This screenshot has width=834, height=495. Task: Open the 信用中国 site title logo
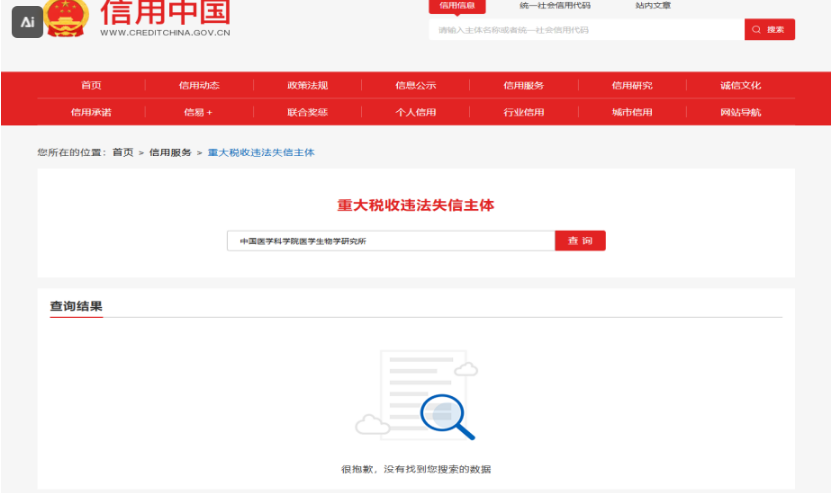pyautogui.click(x=165, y=13)
